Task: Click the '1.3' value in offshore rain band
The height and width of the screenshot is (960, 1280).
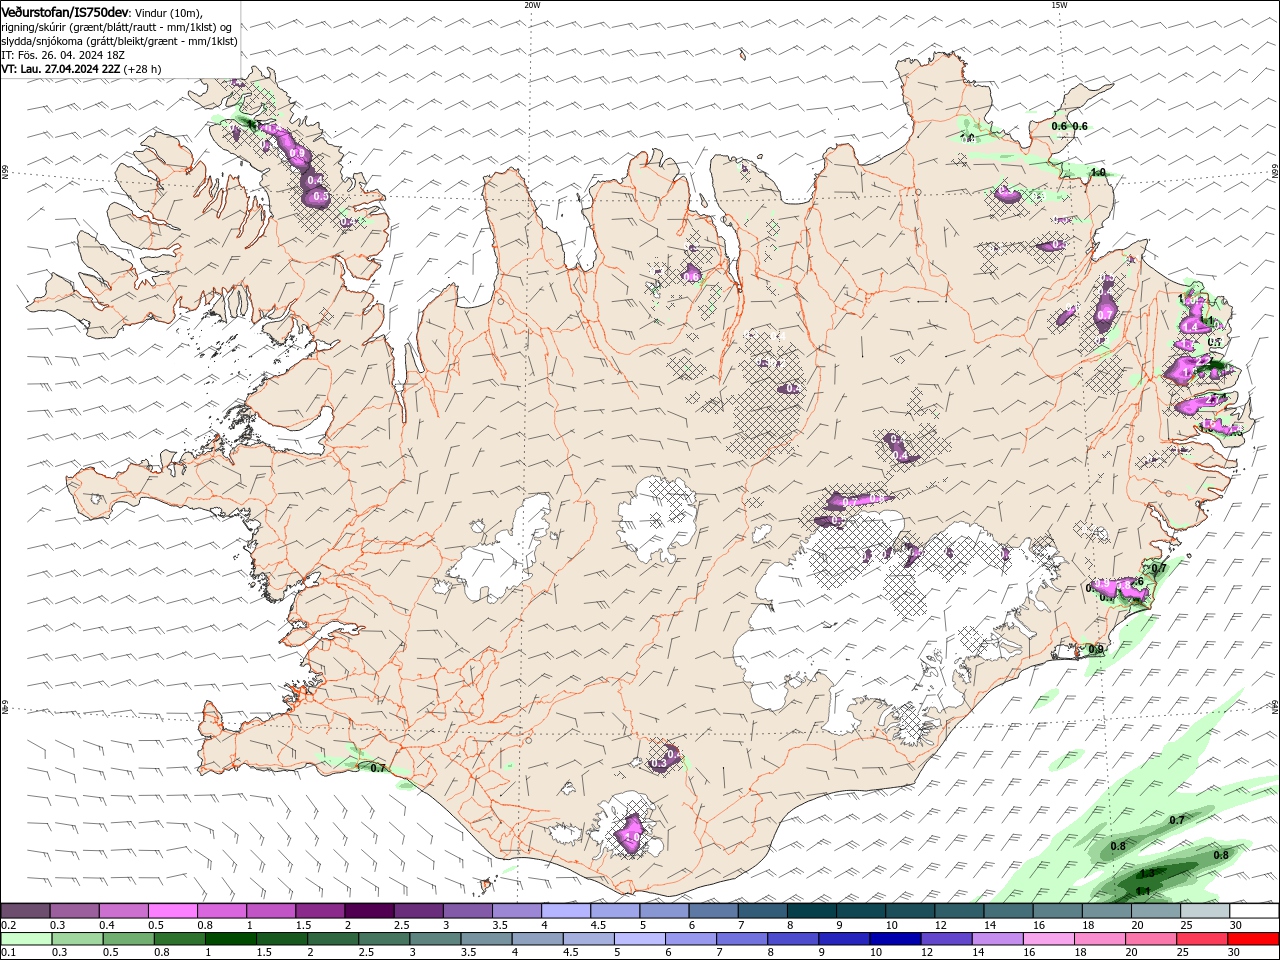Action: click(x=1147, y=873)
